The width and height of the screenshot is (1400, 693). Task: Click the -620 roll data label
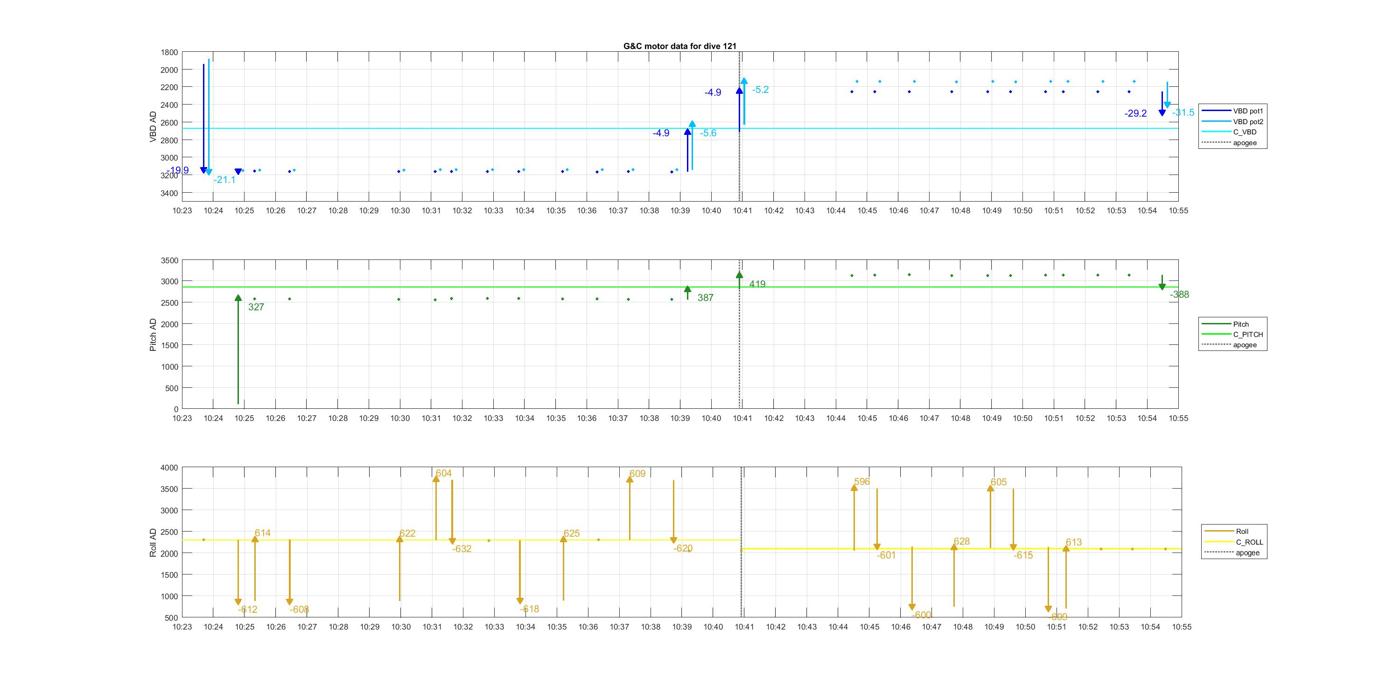click(683, 549)
